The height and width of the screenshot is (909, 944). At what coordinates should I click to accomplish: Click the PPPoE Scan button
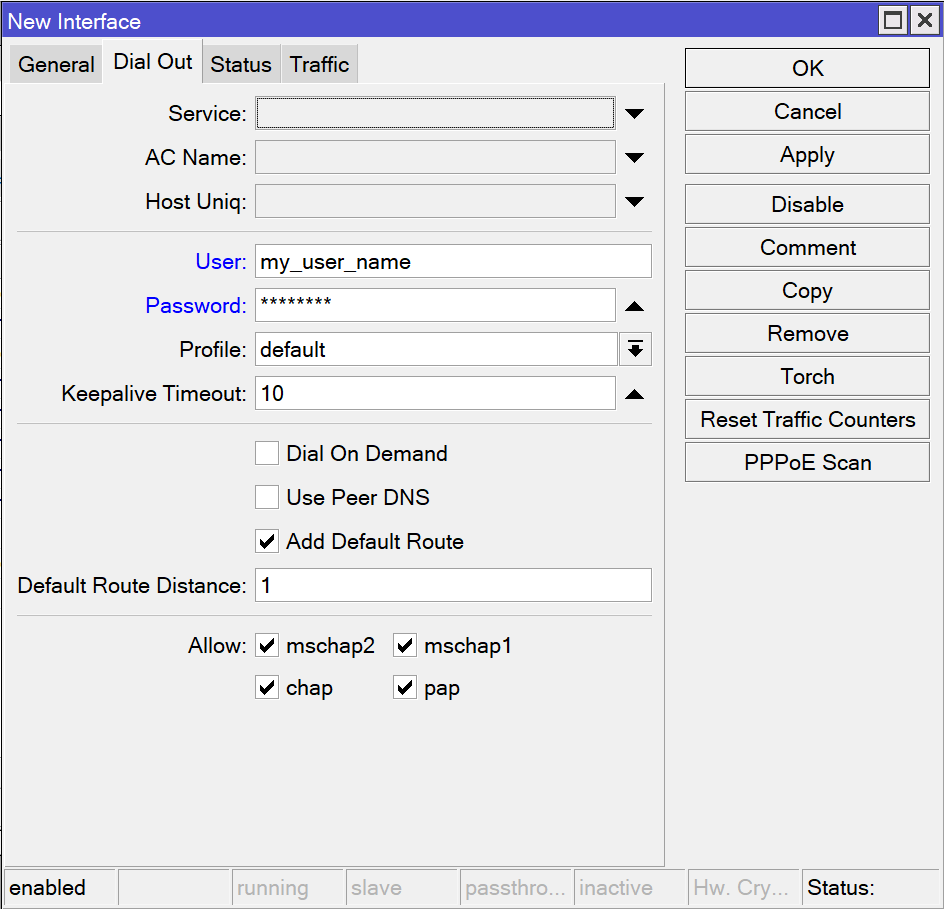[807, 463]
